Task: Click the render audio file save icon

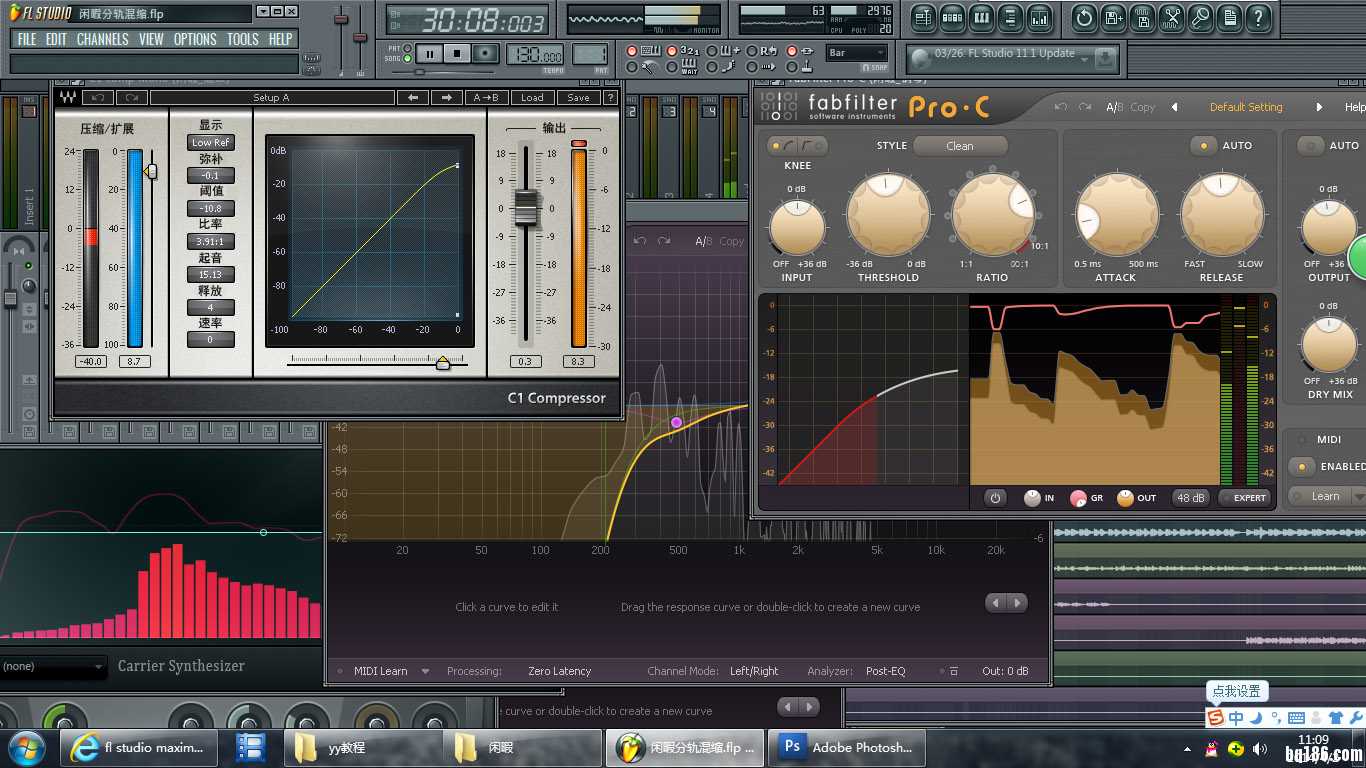Action: point(1143,18)
